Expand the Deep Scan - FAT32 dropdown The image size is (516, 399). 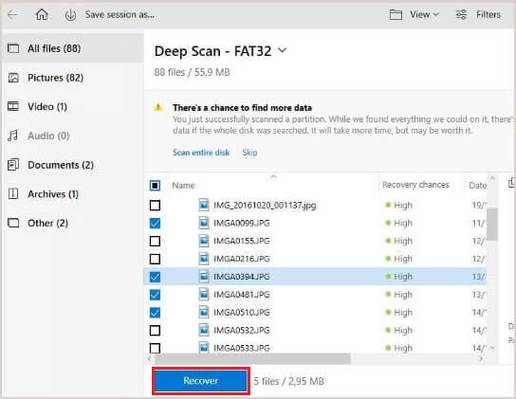[282, 50]
